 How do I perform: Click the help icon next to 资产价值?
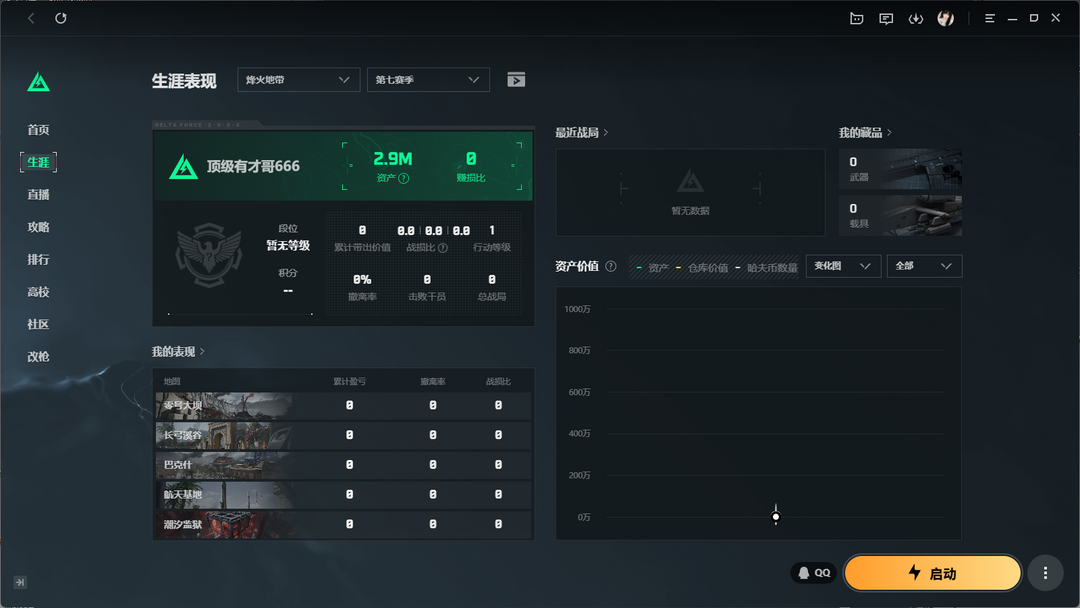click(611, 267)
